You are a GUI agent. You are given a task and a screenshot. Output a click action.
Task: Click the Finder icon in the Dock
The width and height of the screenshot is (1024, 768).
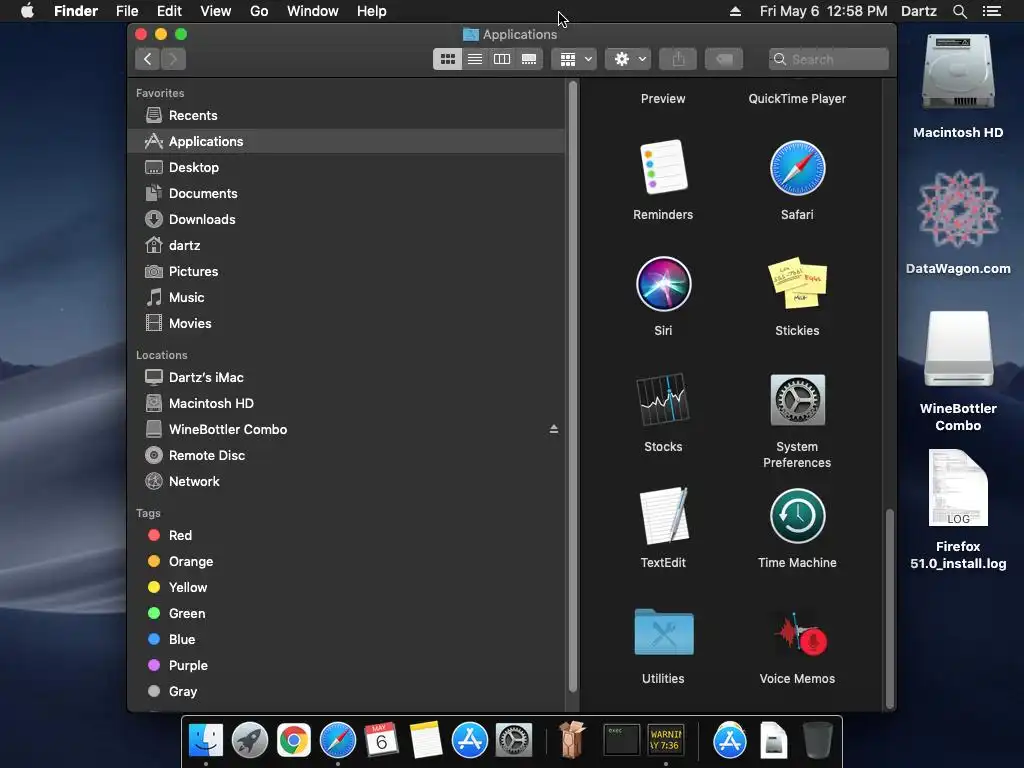click(x=206, y=740)
